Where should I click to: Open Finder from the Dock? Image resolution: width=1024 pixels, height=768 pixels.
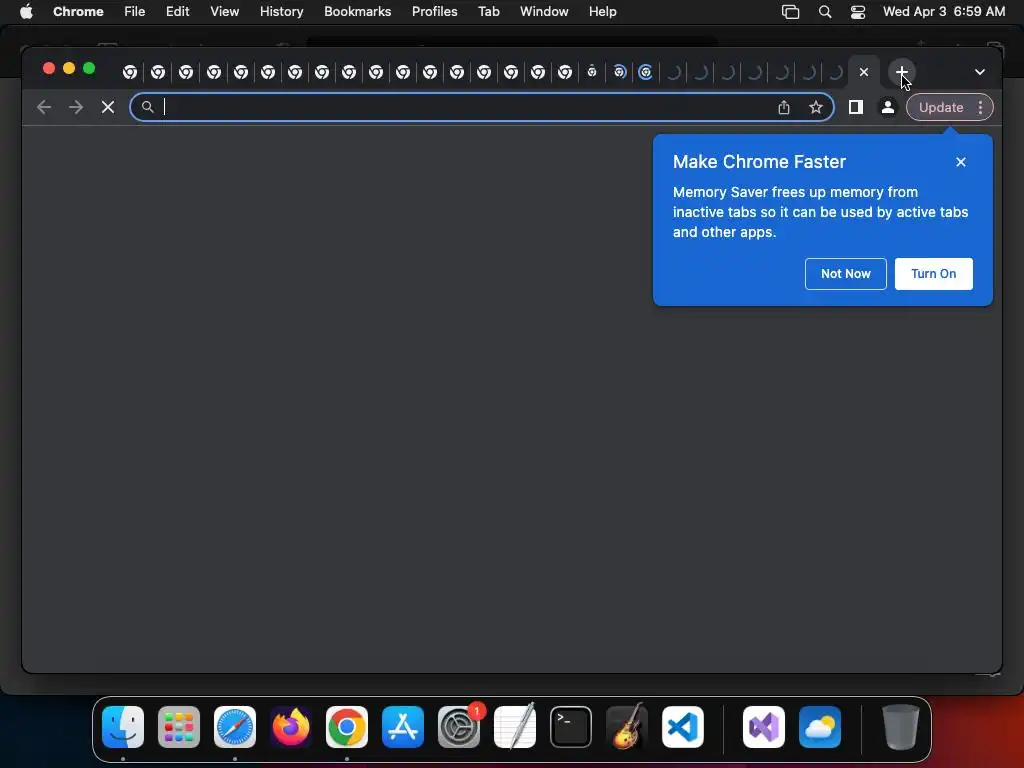(x=123, y=727)
